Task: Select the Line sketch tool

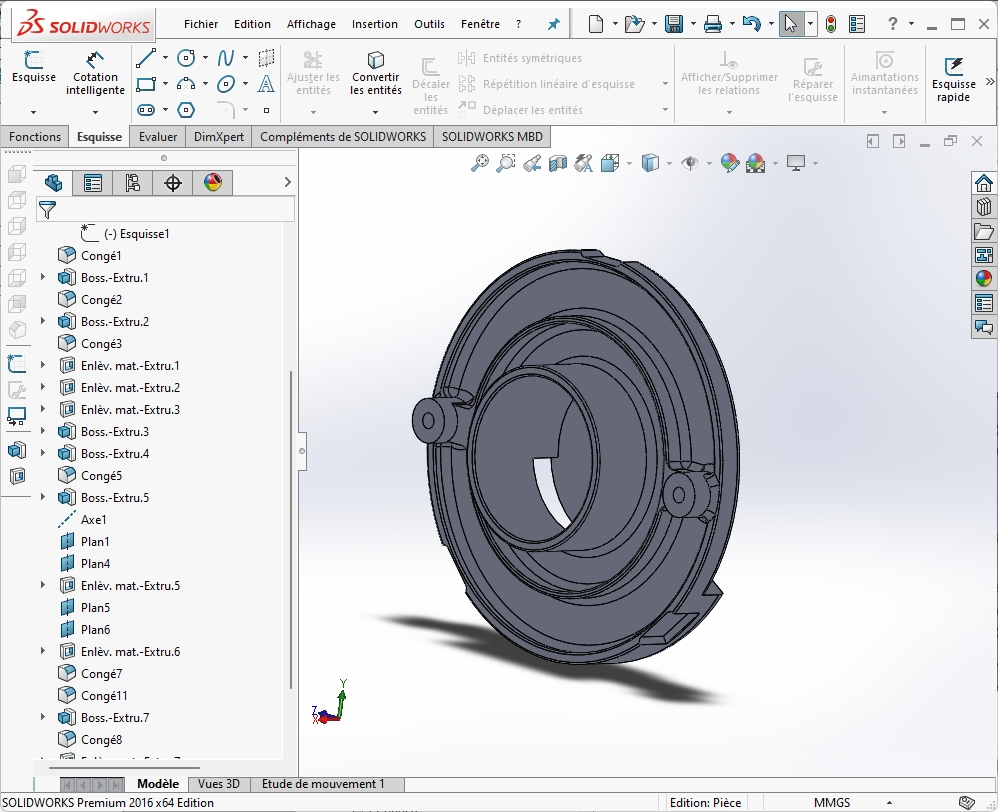Action: pos(146,58)
